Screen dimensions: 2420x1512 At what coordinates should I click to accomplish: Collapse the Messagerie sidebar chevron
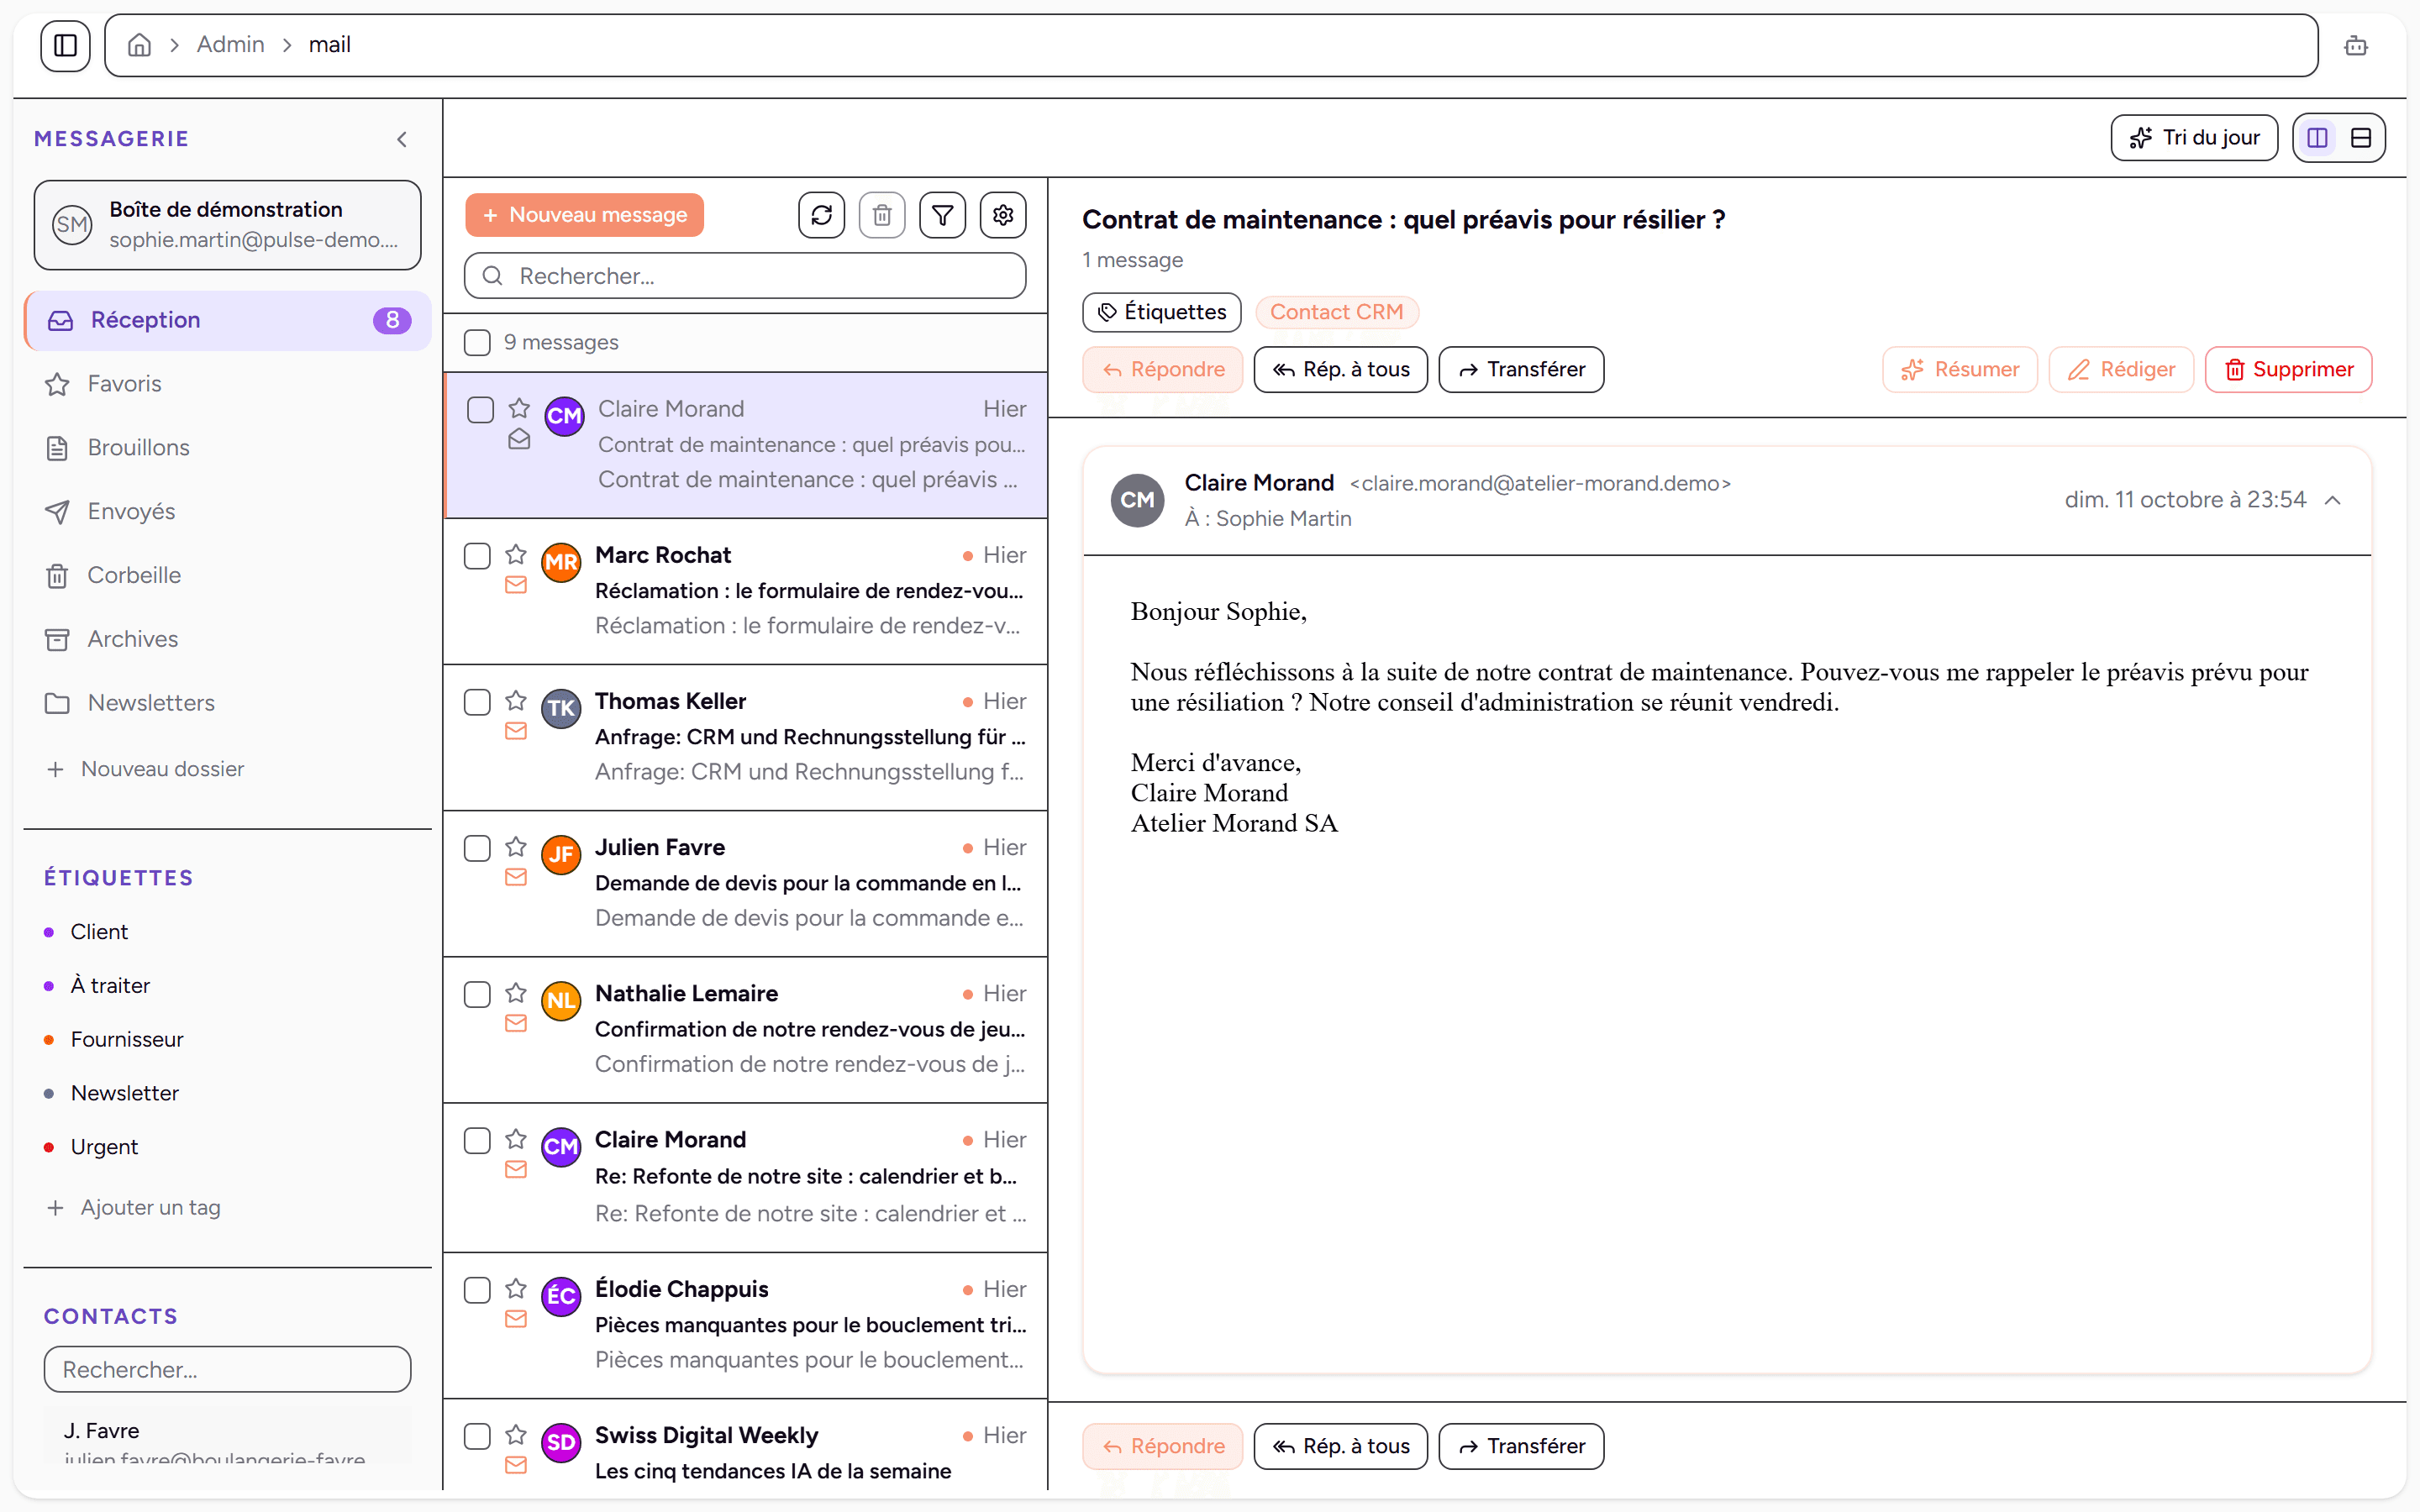coord(402,139)
